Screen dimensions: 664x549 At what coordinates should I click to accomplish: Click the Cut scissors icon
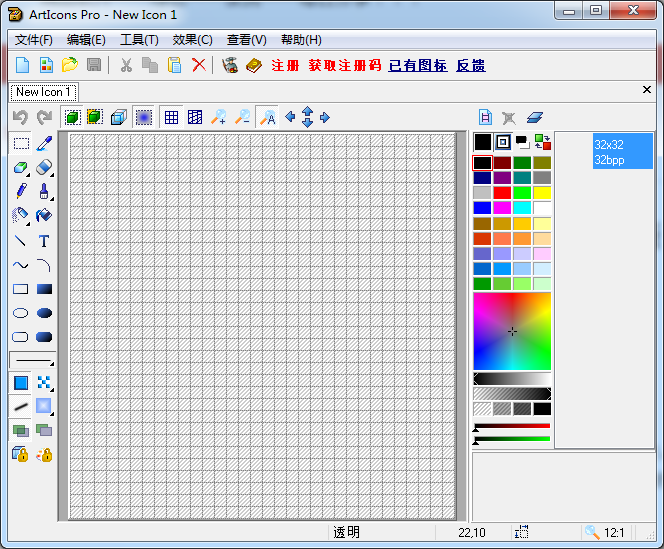pyautogui.click(x=126, y=65)
